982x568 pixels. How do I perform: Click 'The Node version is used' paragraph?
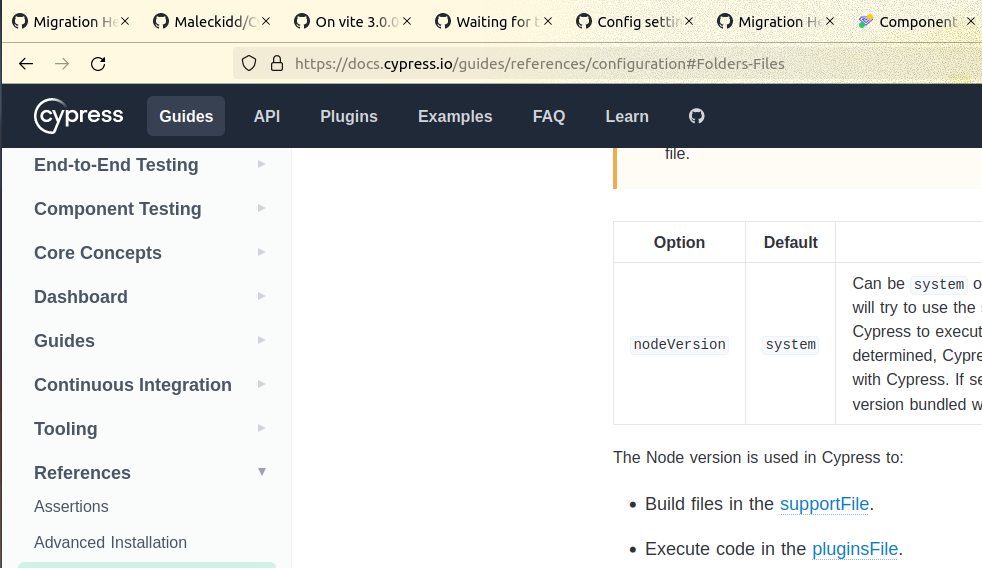758,457
